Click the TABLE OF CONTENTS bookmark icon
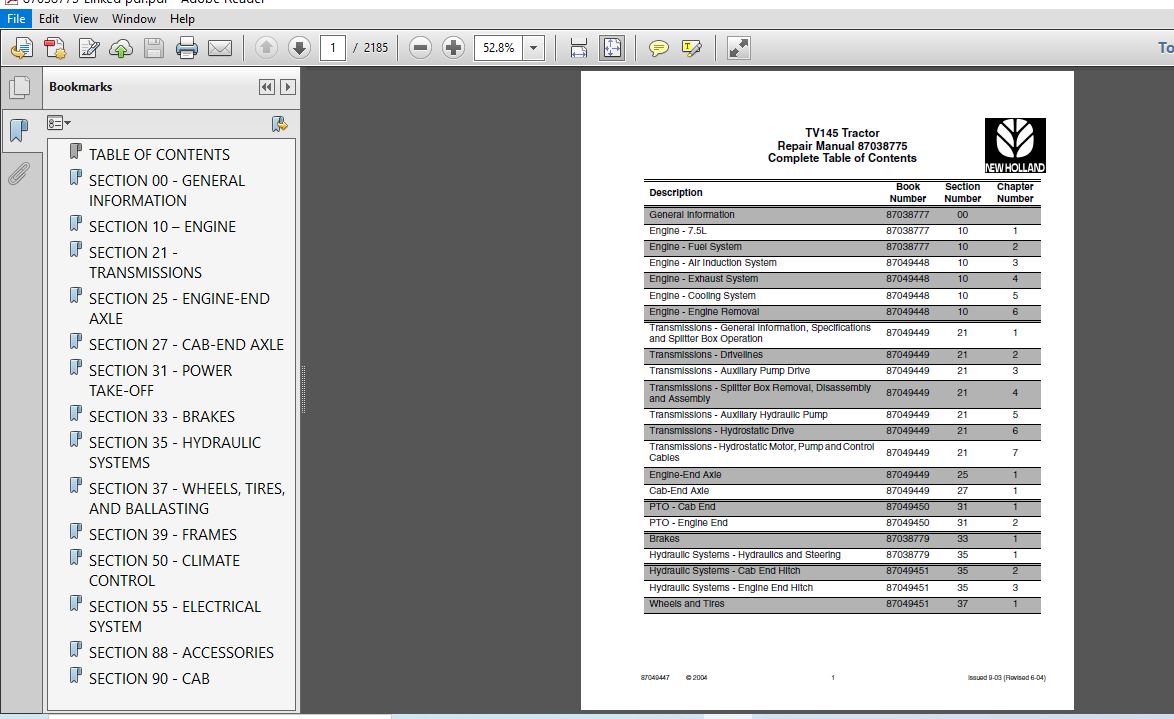This screenshot has width=1174, height=719. [76, 151]
